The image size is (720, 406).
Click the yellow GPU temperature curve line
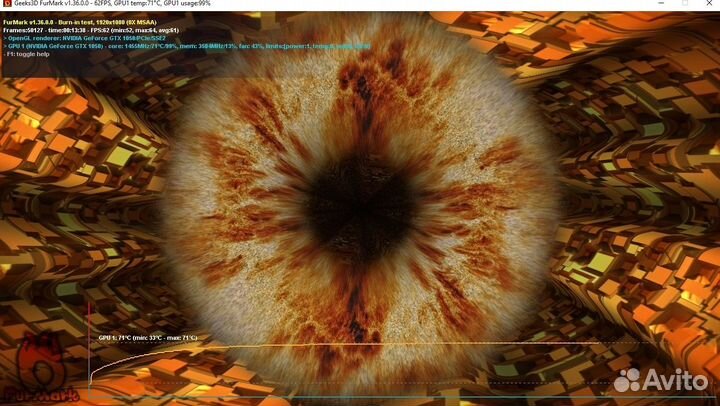(400, 346)
